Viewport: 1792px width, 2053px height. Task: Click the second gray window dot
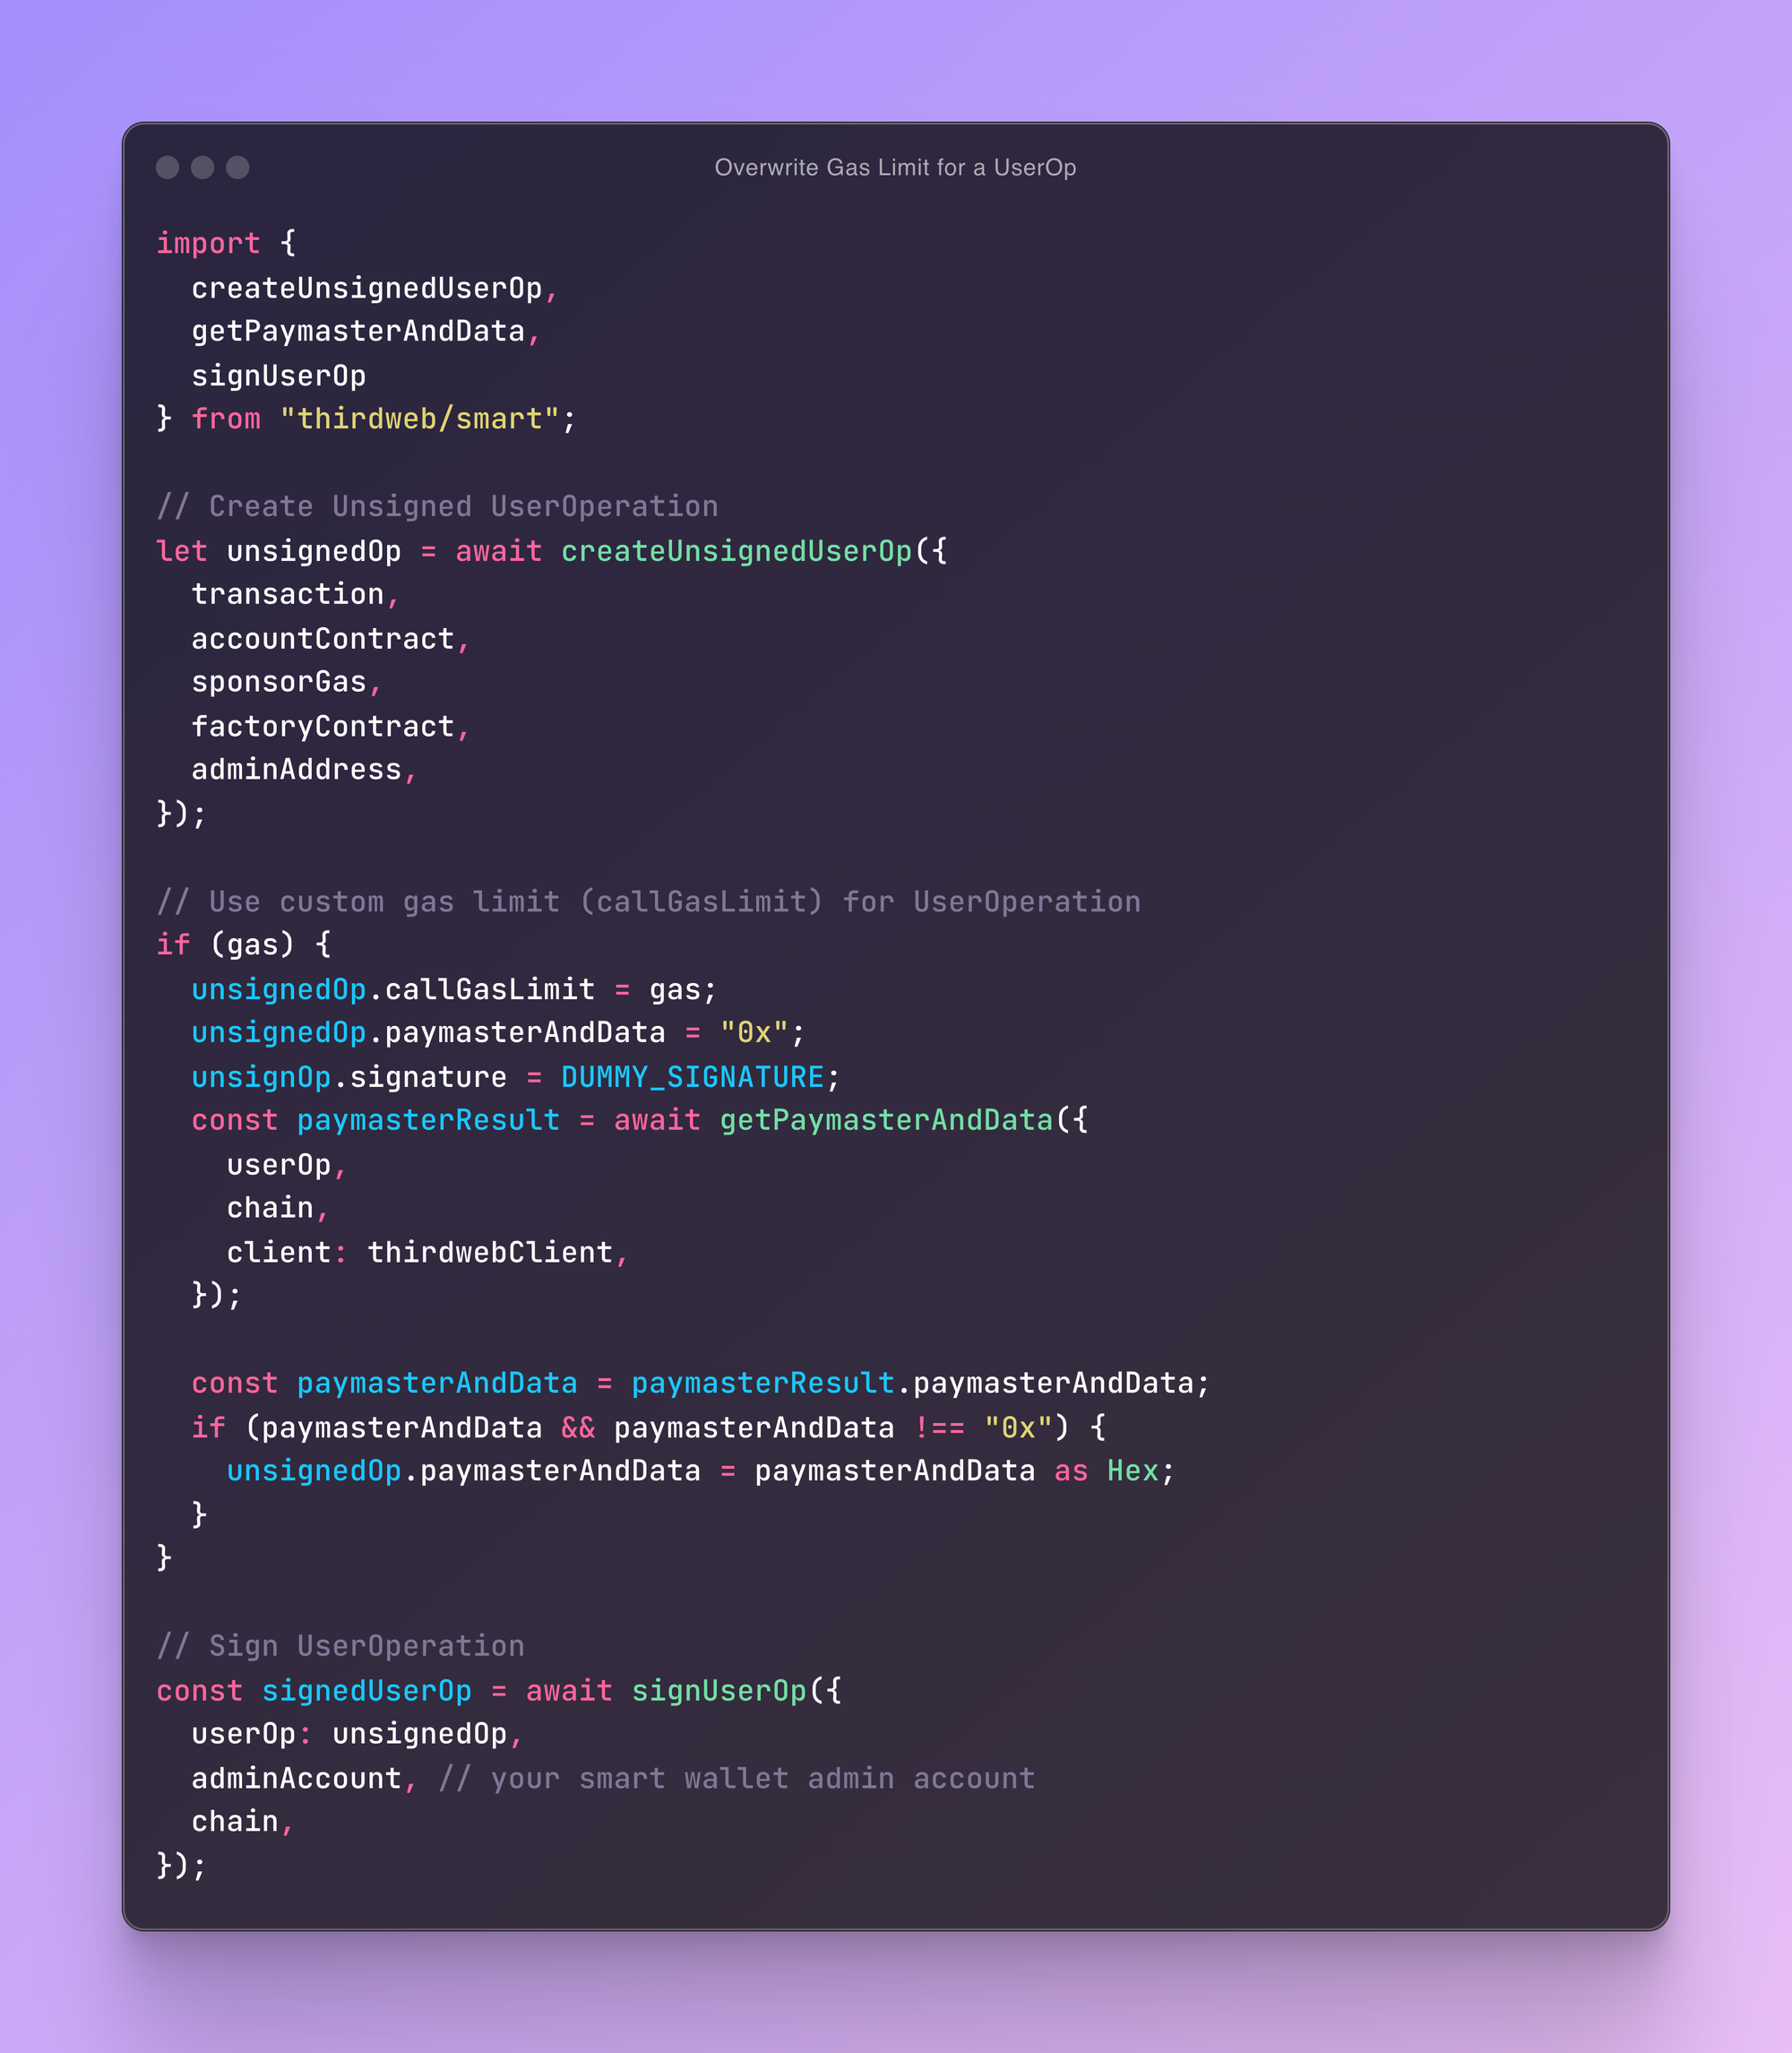tap(203, 167)
